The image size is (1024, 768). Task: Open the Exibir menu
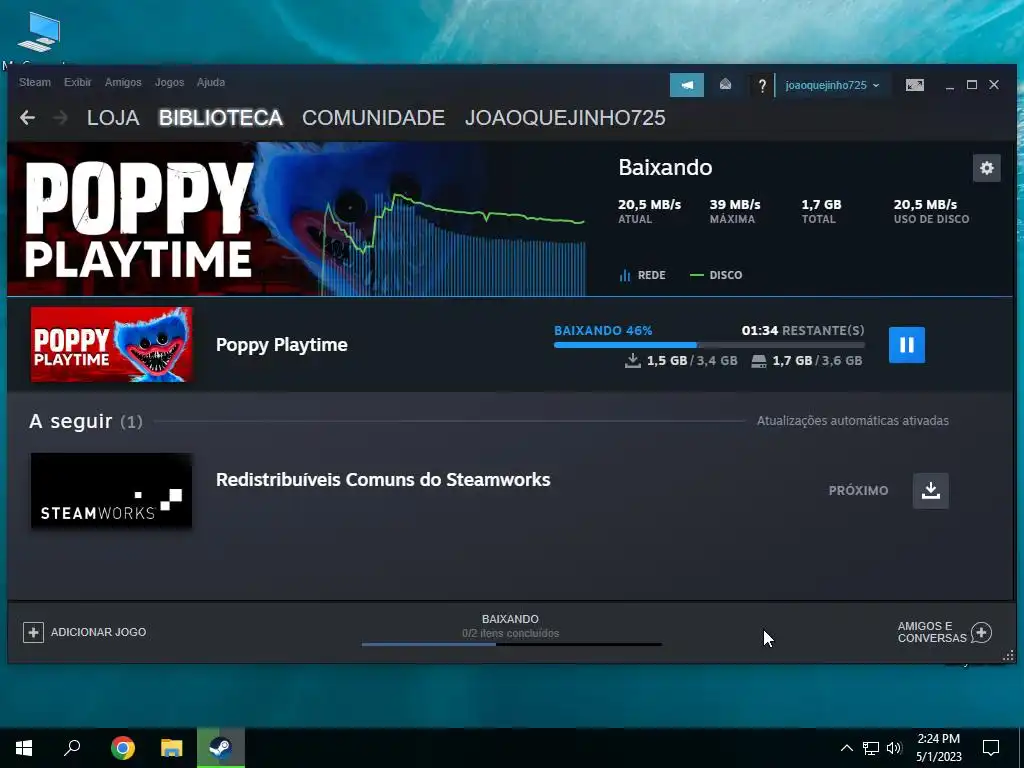point(78,82)
